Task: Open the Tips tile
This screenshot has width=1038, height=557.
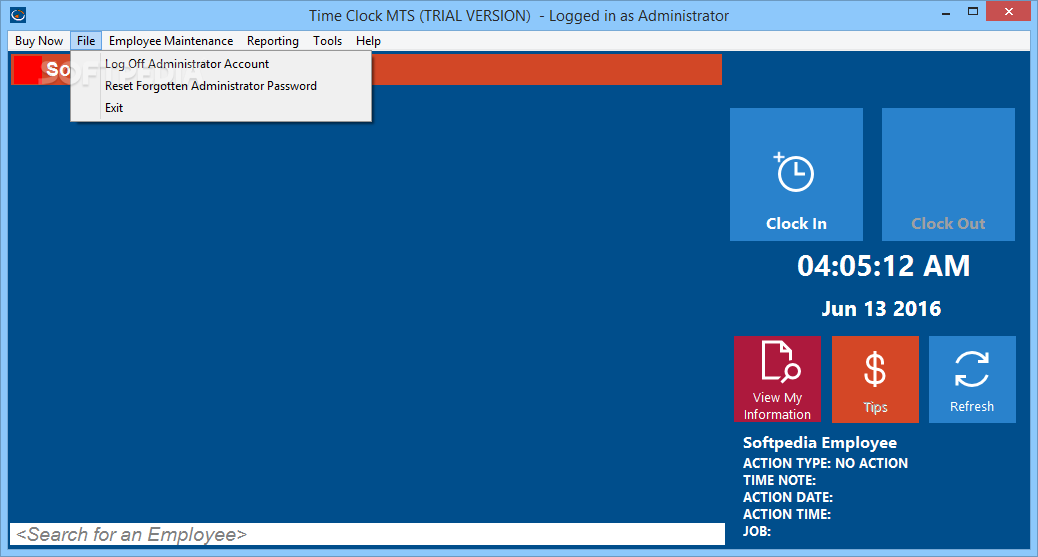Action: [x=875, y=379]
